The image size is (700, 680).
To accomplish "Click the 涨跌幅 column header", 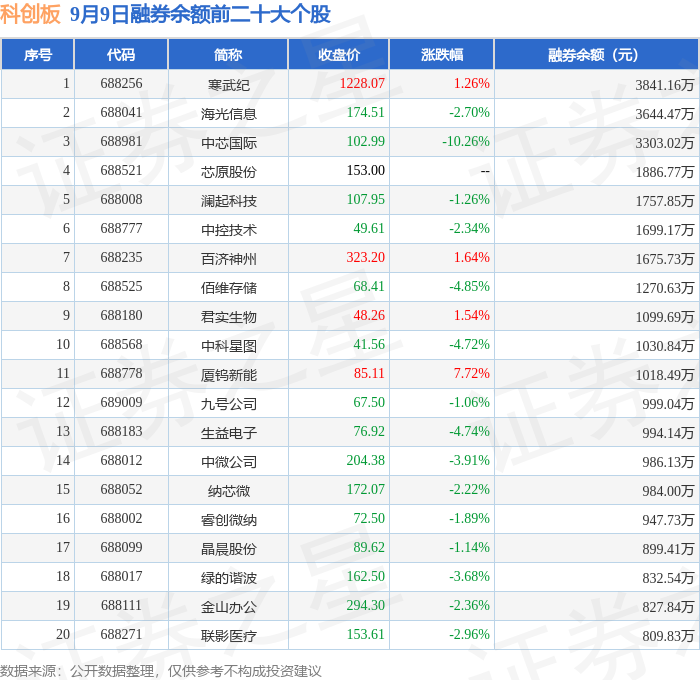I will [x=442, y=54].
